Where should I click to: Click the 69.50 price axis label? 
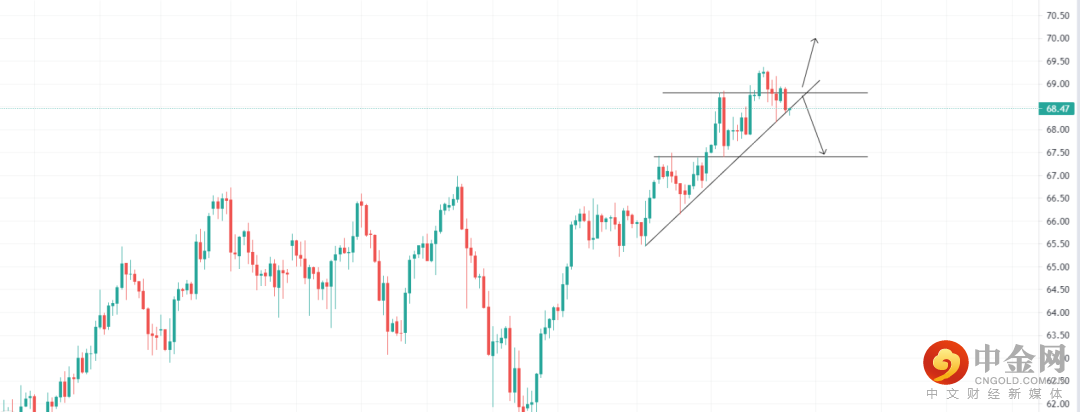(x=1058, y=62)
